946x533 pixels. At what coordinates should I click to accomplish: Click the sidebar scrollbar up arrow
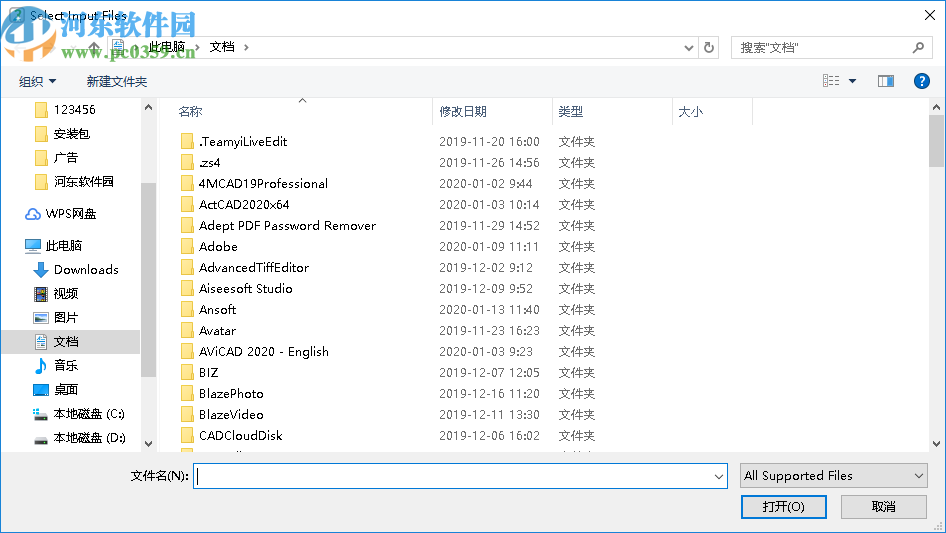[x=148, y=107]
